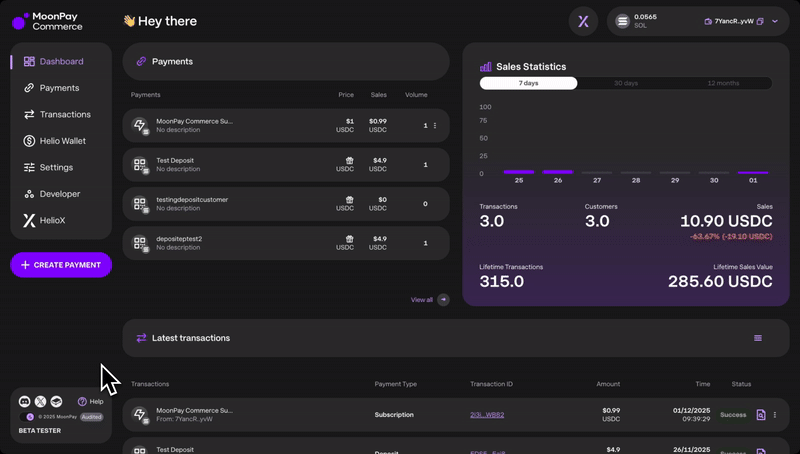This screenshot has height=454, width=800.
Task: Open the three-dot menu for MoonPay Commerce Su payment
Action: (x=435, y=125)
